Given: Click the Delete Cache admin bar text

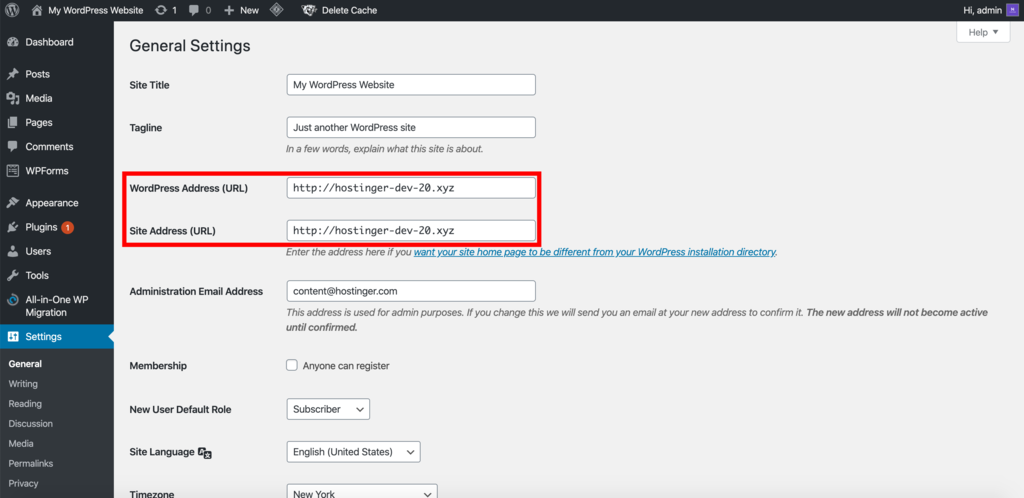Looking at the screenshot, I should [349, 10].
